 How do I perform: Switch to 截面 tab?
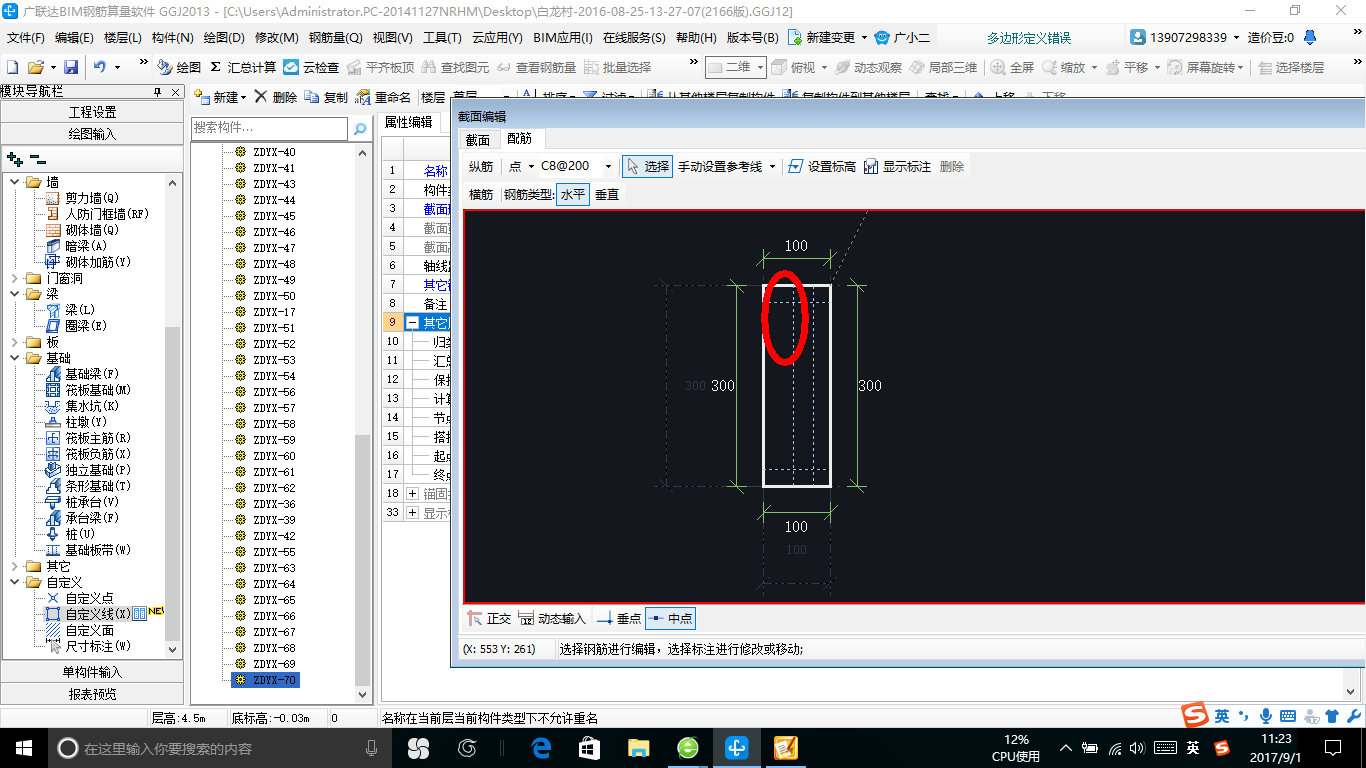click(478, 139)
